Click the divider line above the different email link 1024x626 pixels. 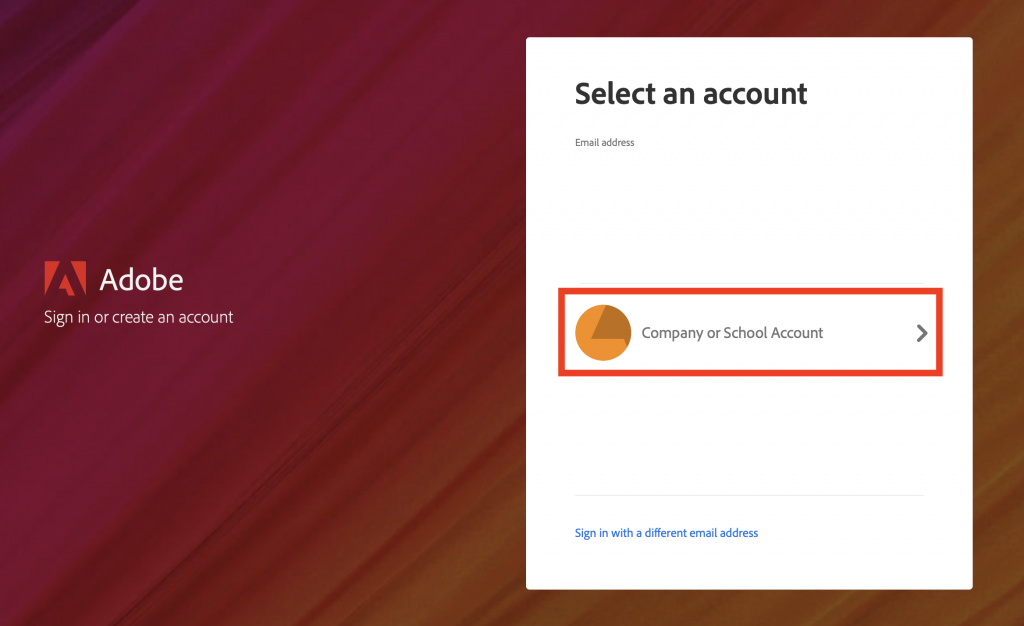[749, 495]
